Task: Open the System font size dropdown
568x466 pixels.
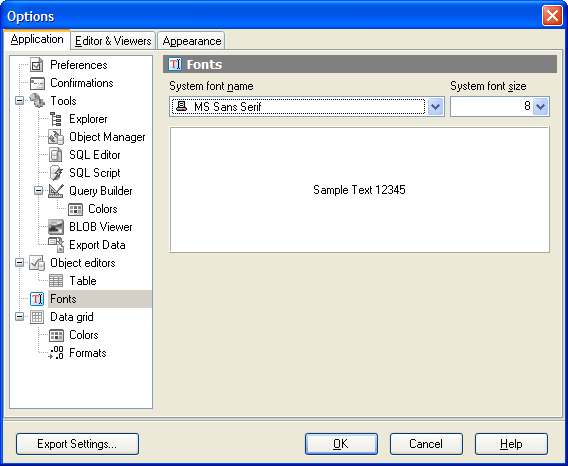Action: click(540, 107)
